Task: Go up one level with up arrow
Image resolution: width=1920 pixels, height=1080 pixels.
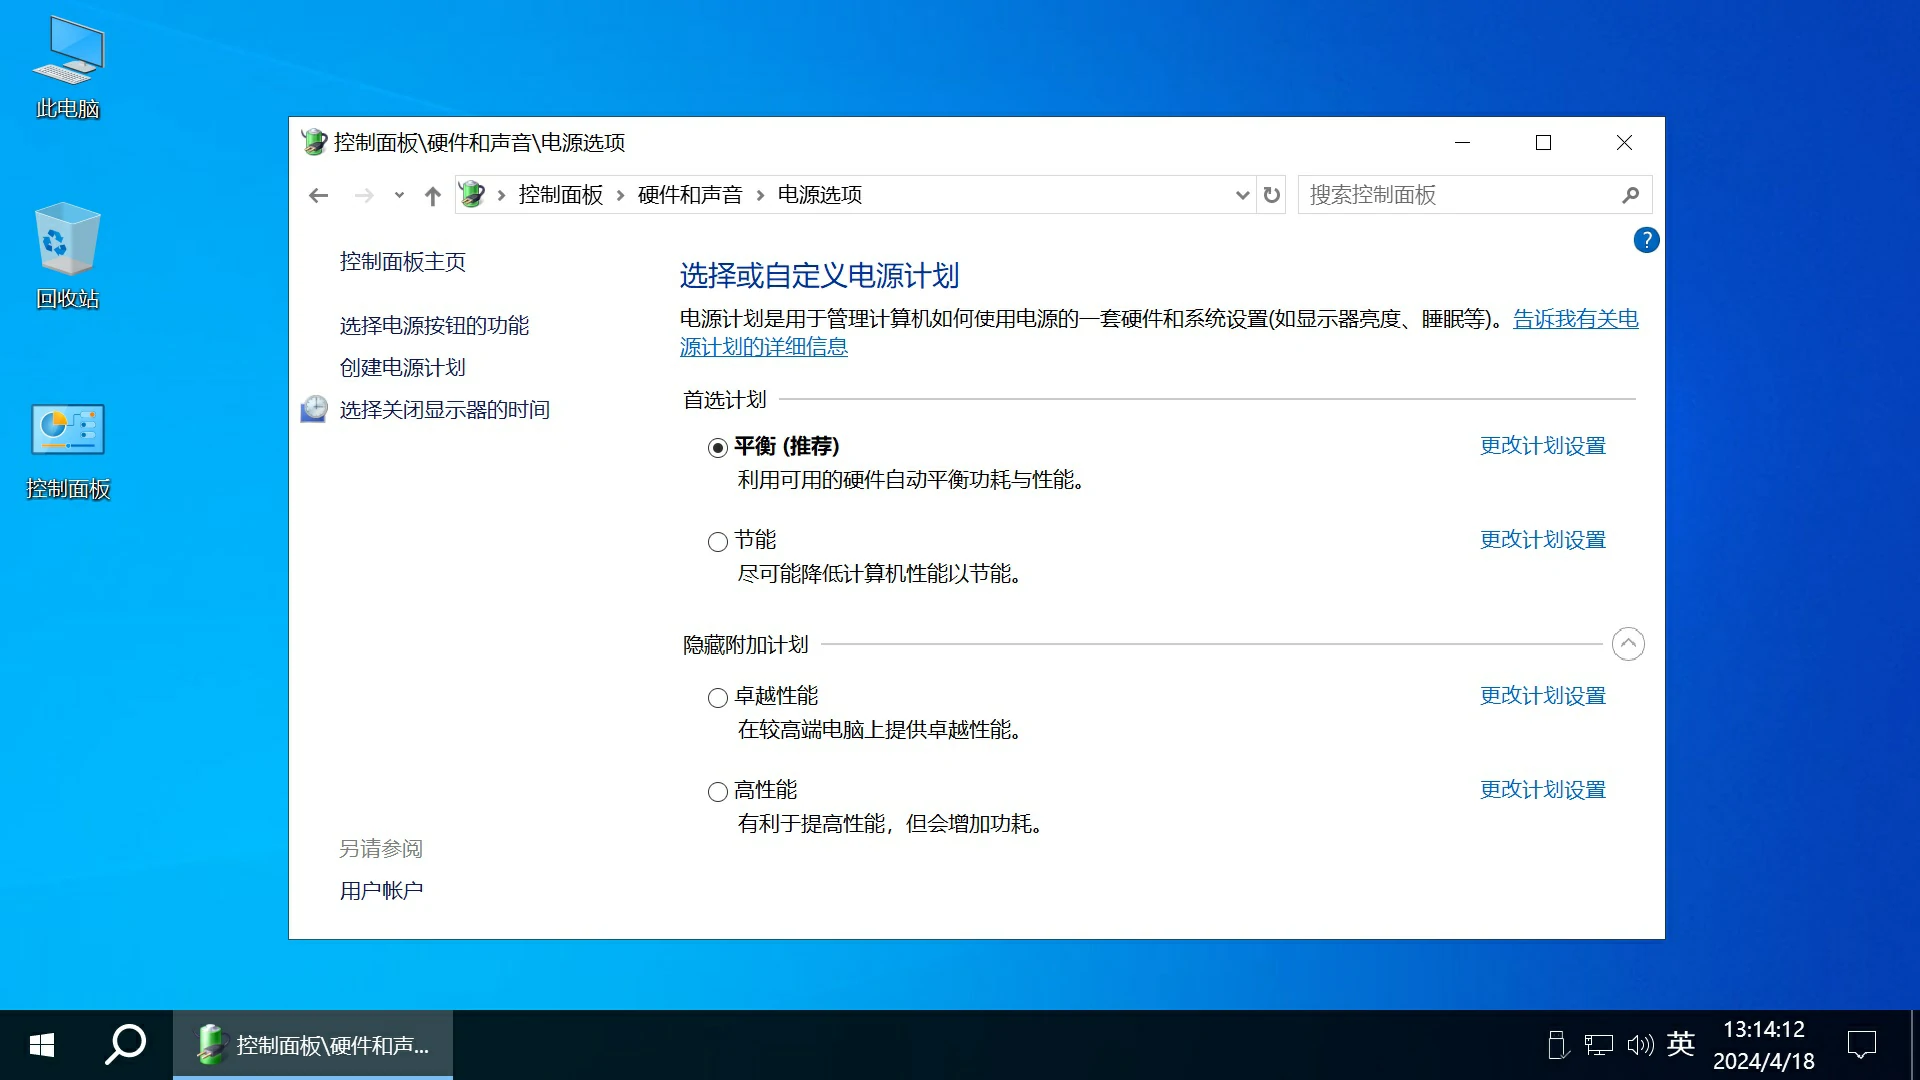Action: coord(432,196)
